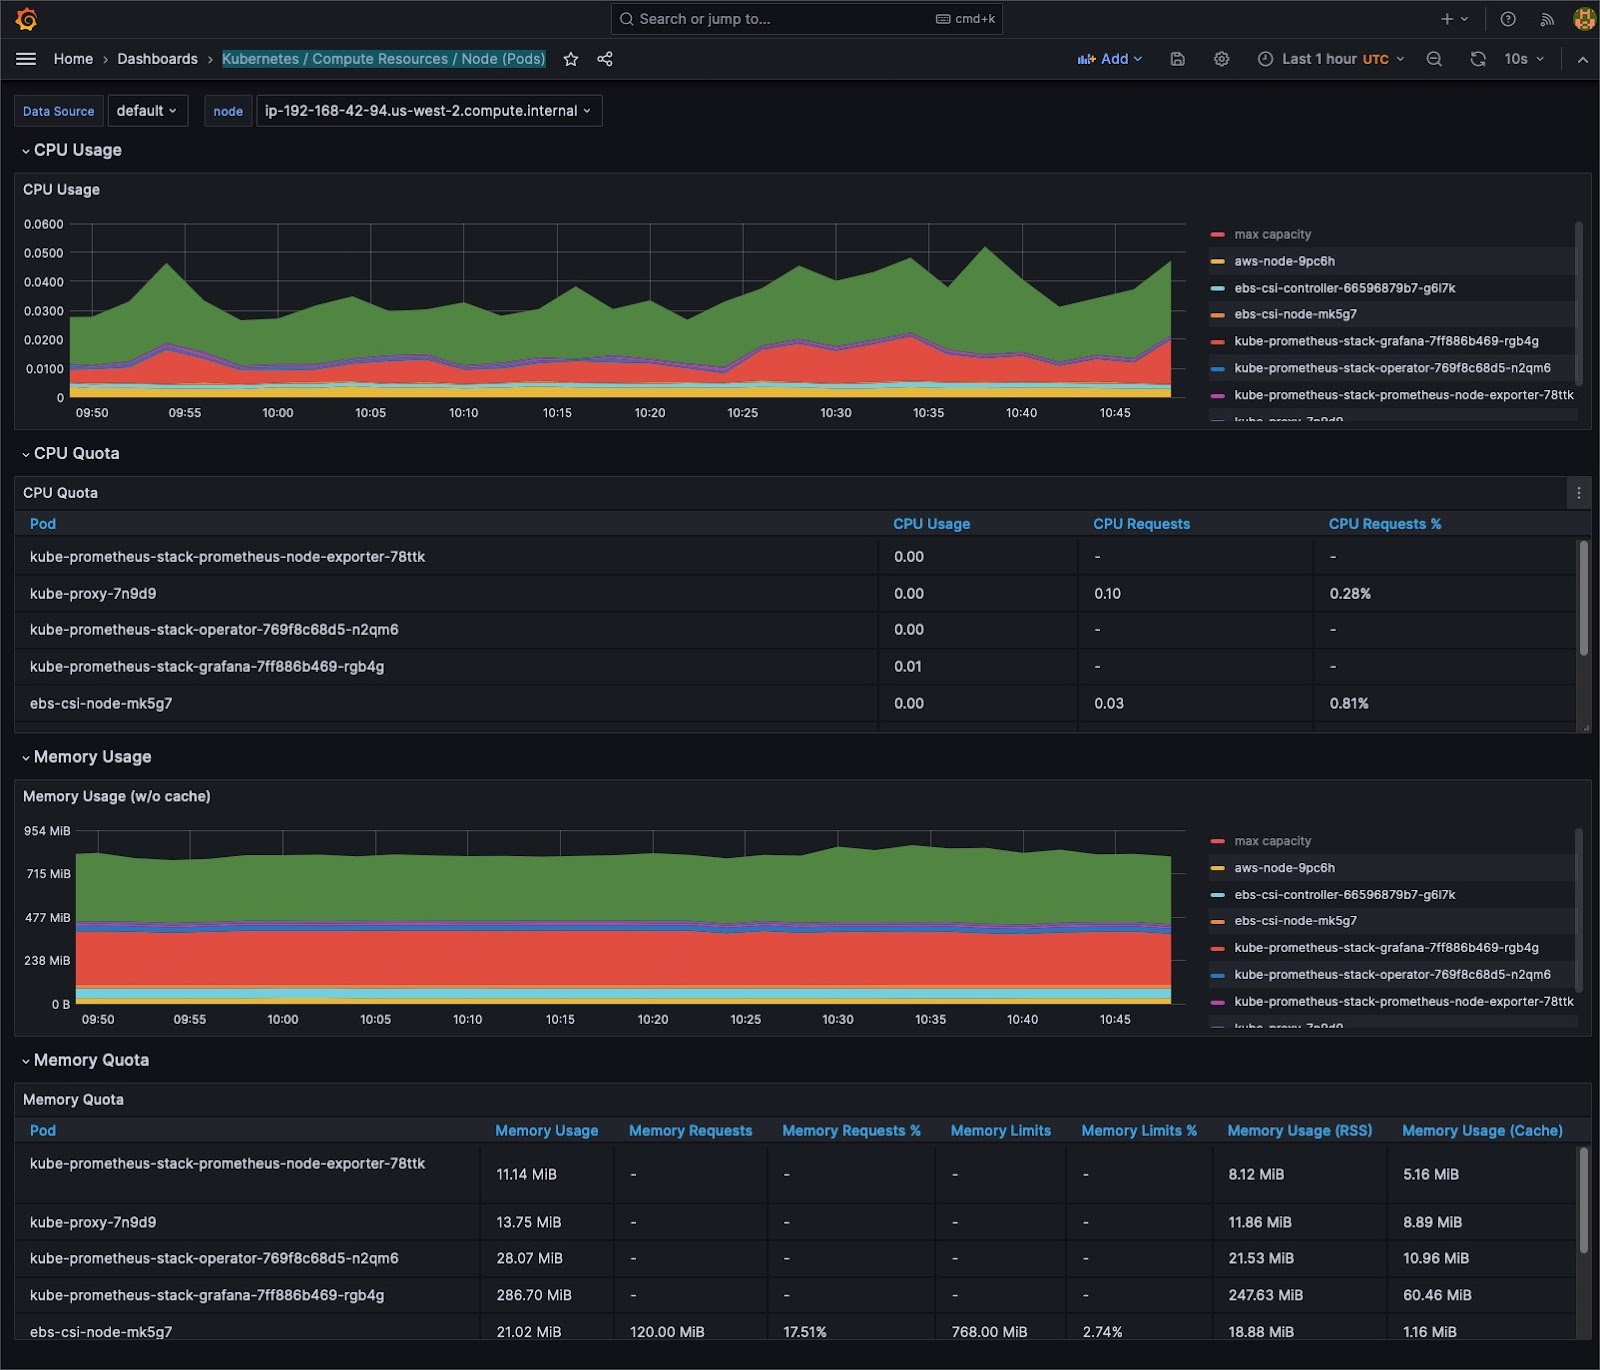The image size is (1600, 1370).
Task: Open the share dashboard icon
Action: click(605, 59)
